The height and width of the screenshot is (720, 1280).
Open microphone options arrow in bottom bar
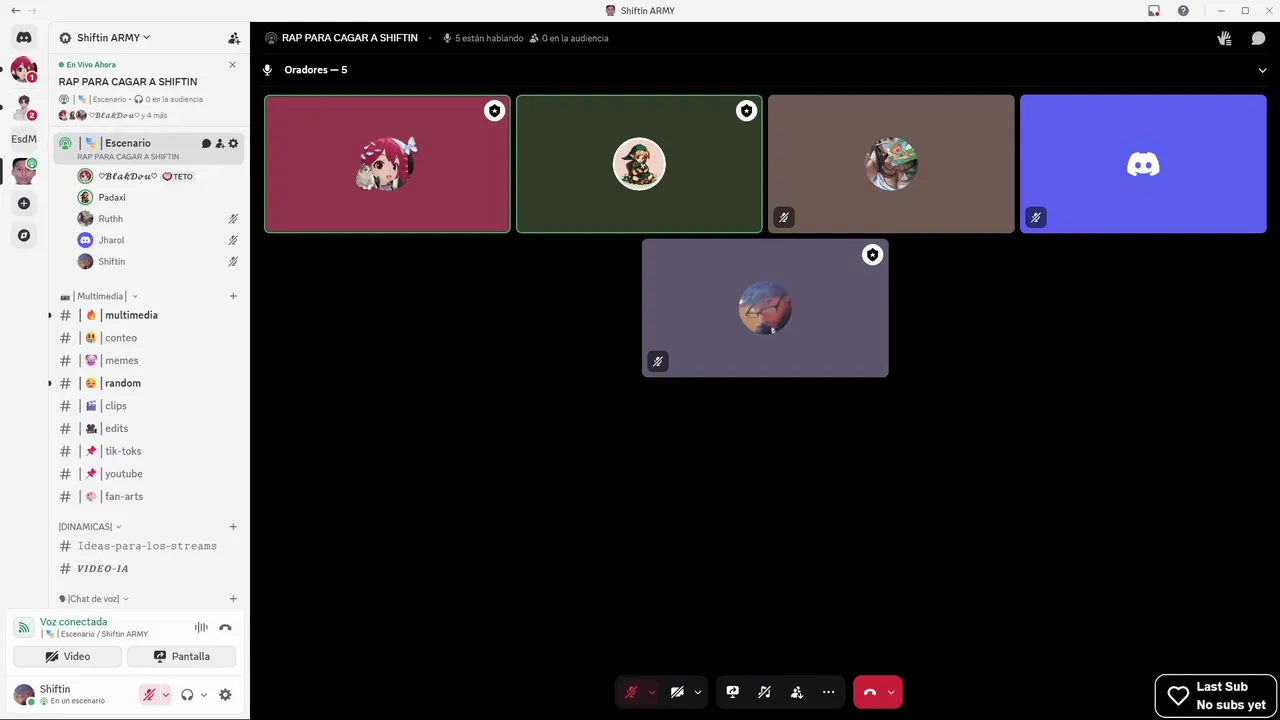(x=652, y=692)
